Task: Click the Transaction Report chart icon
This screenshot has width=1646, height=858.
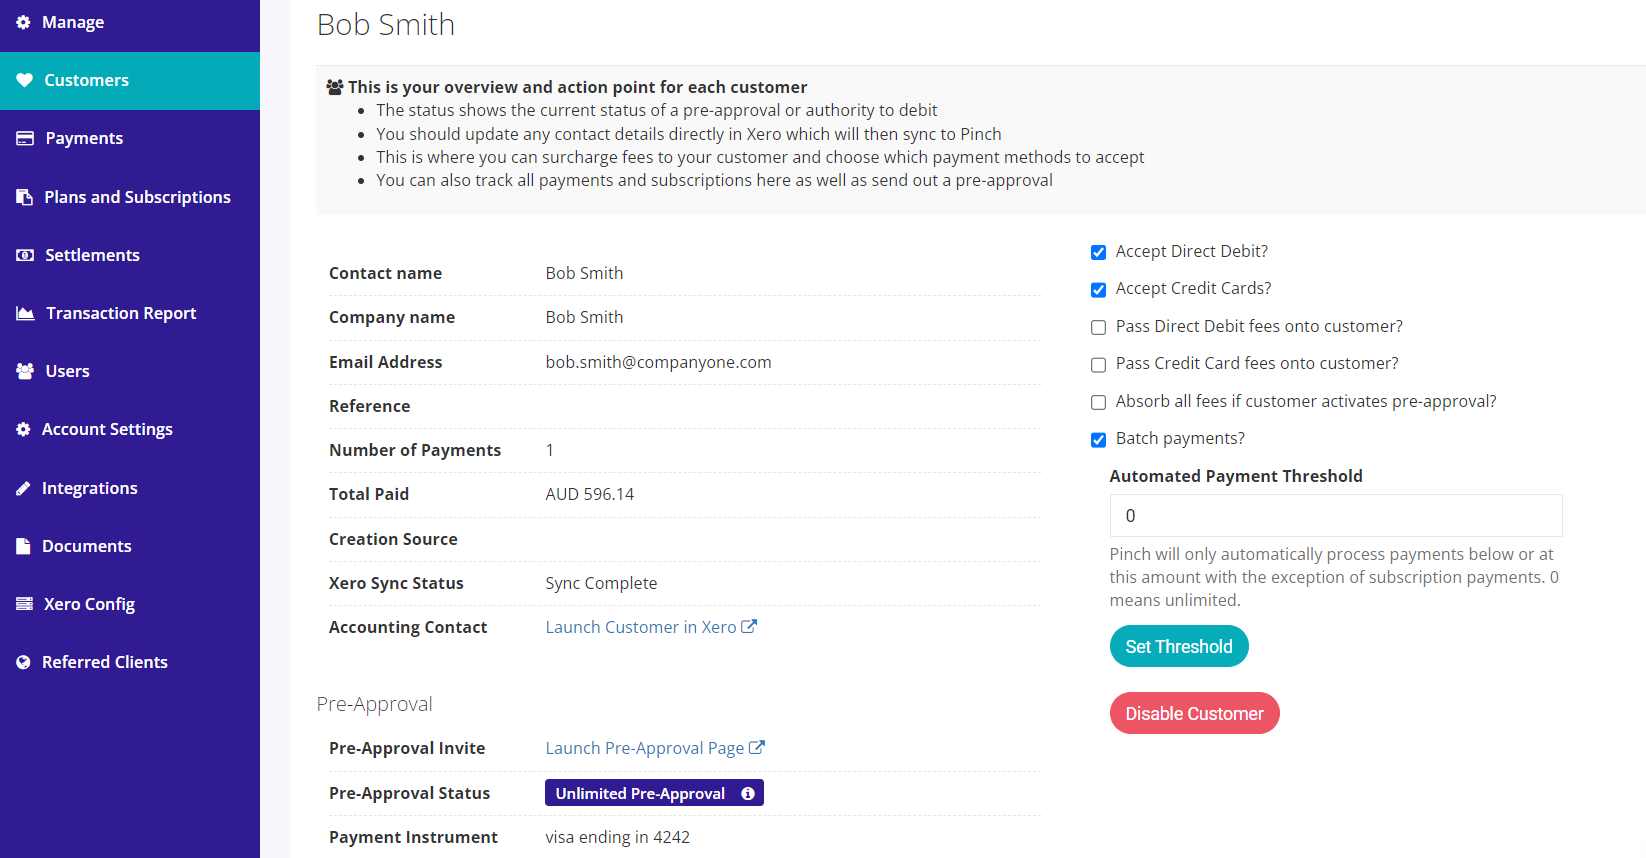Action: [x=25, y=313]
